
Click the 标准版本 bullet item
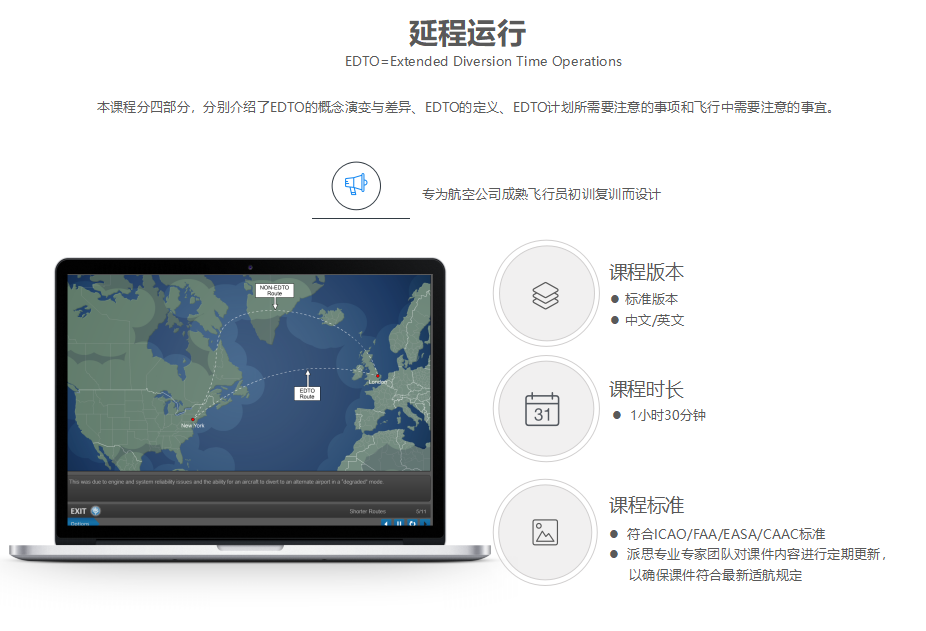(651, 299)
